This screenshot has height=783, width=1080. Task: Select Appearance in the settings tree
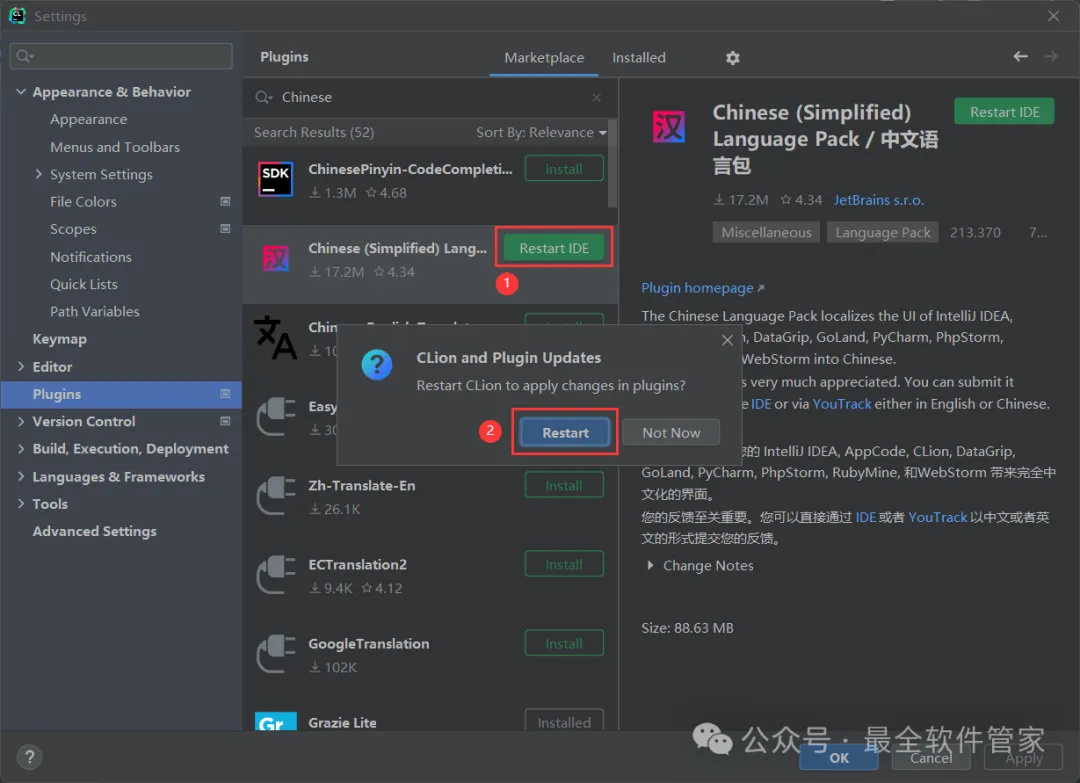click(88, 119)
